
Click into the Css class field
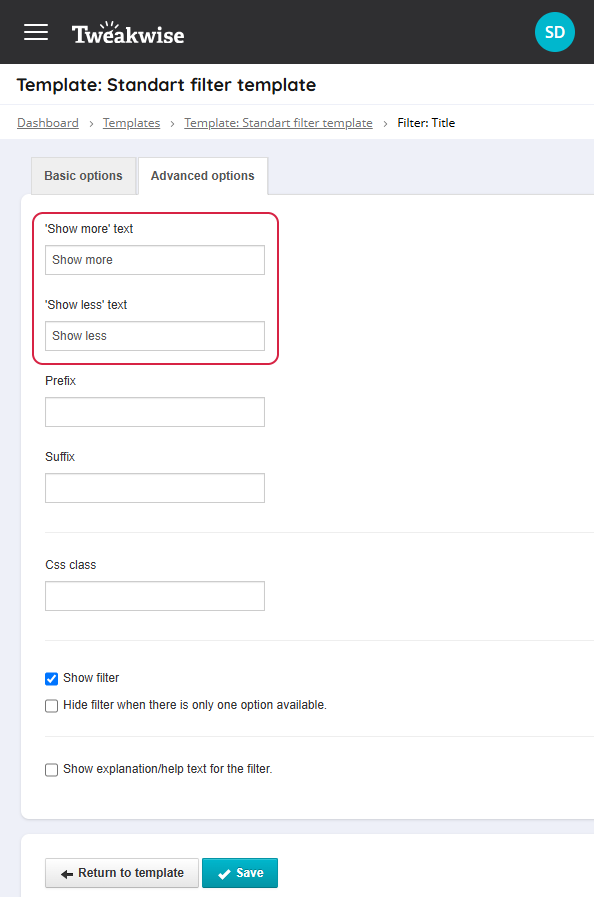155,596
